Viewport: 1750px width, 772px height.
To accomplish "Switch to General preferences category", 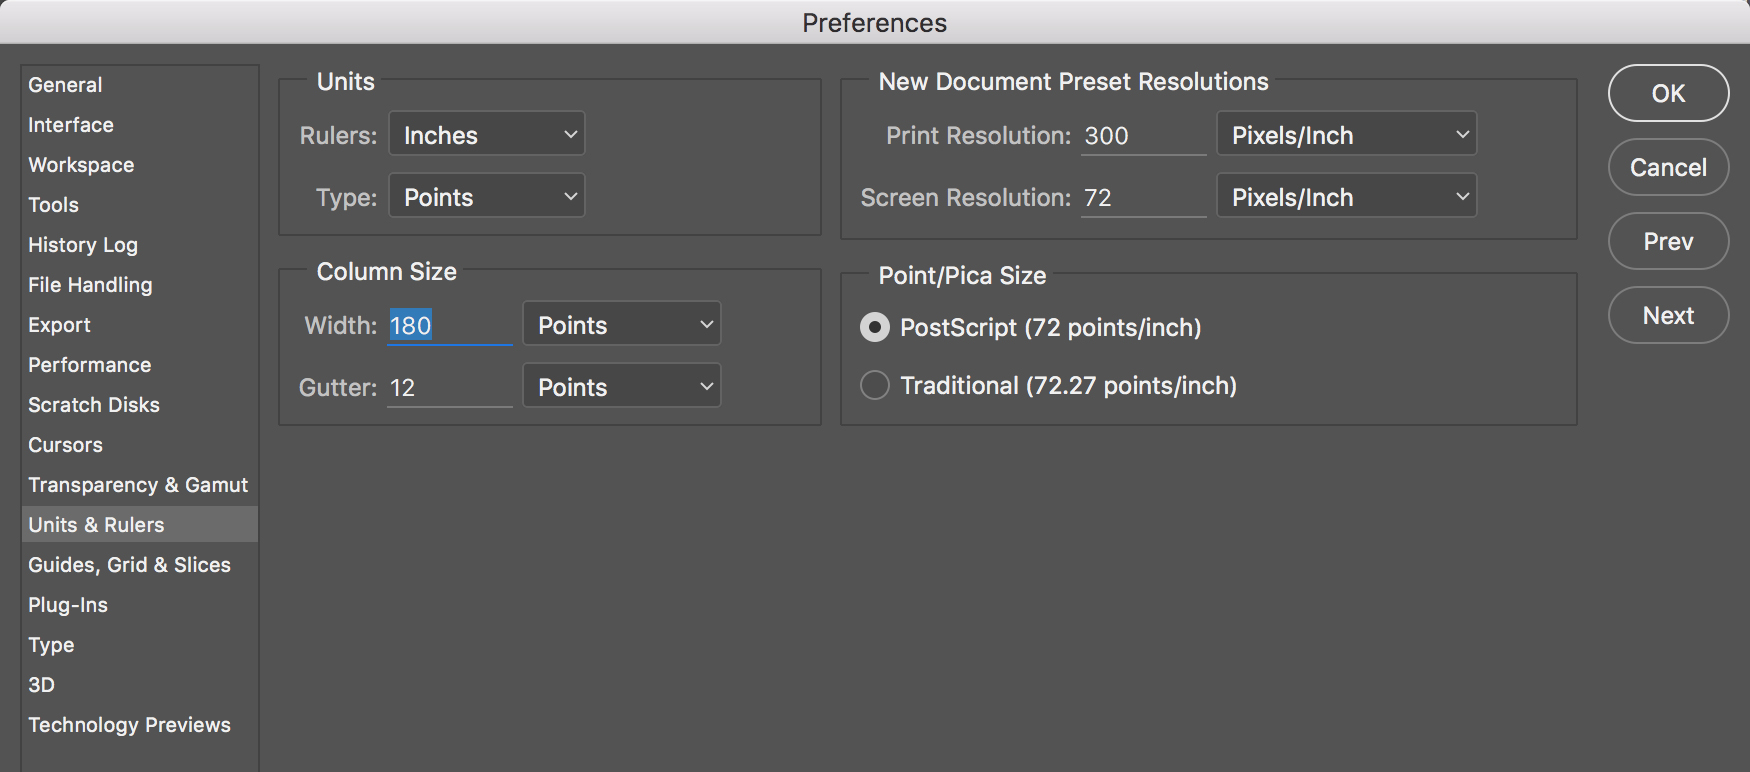I will (65, 85).
